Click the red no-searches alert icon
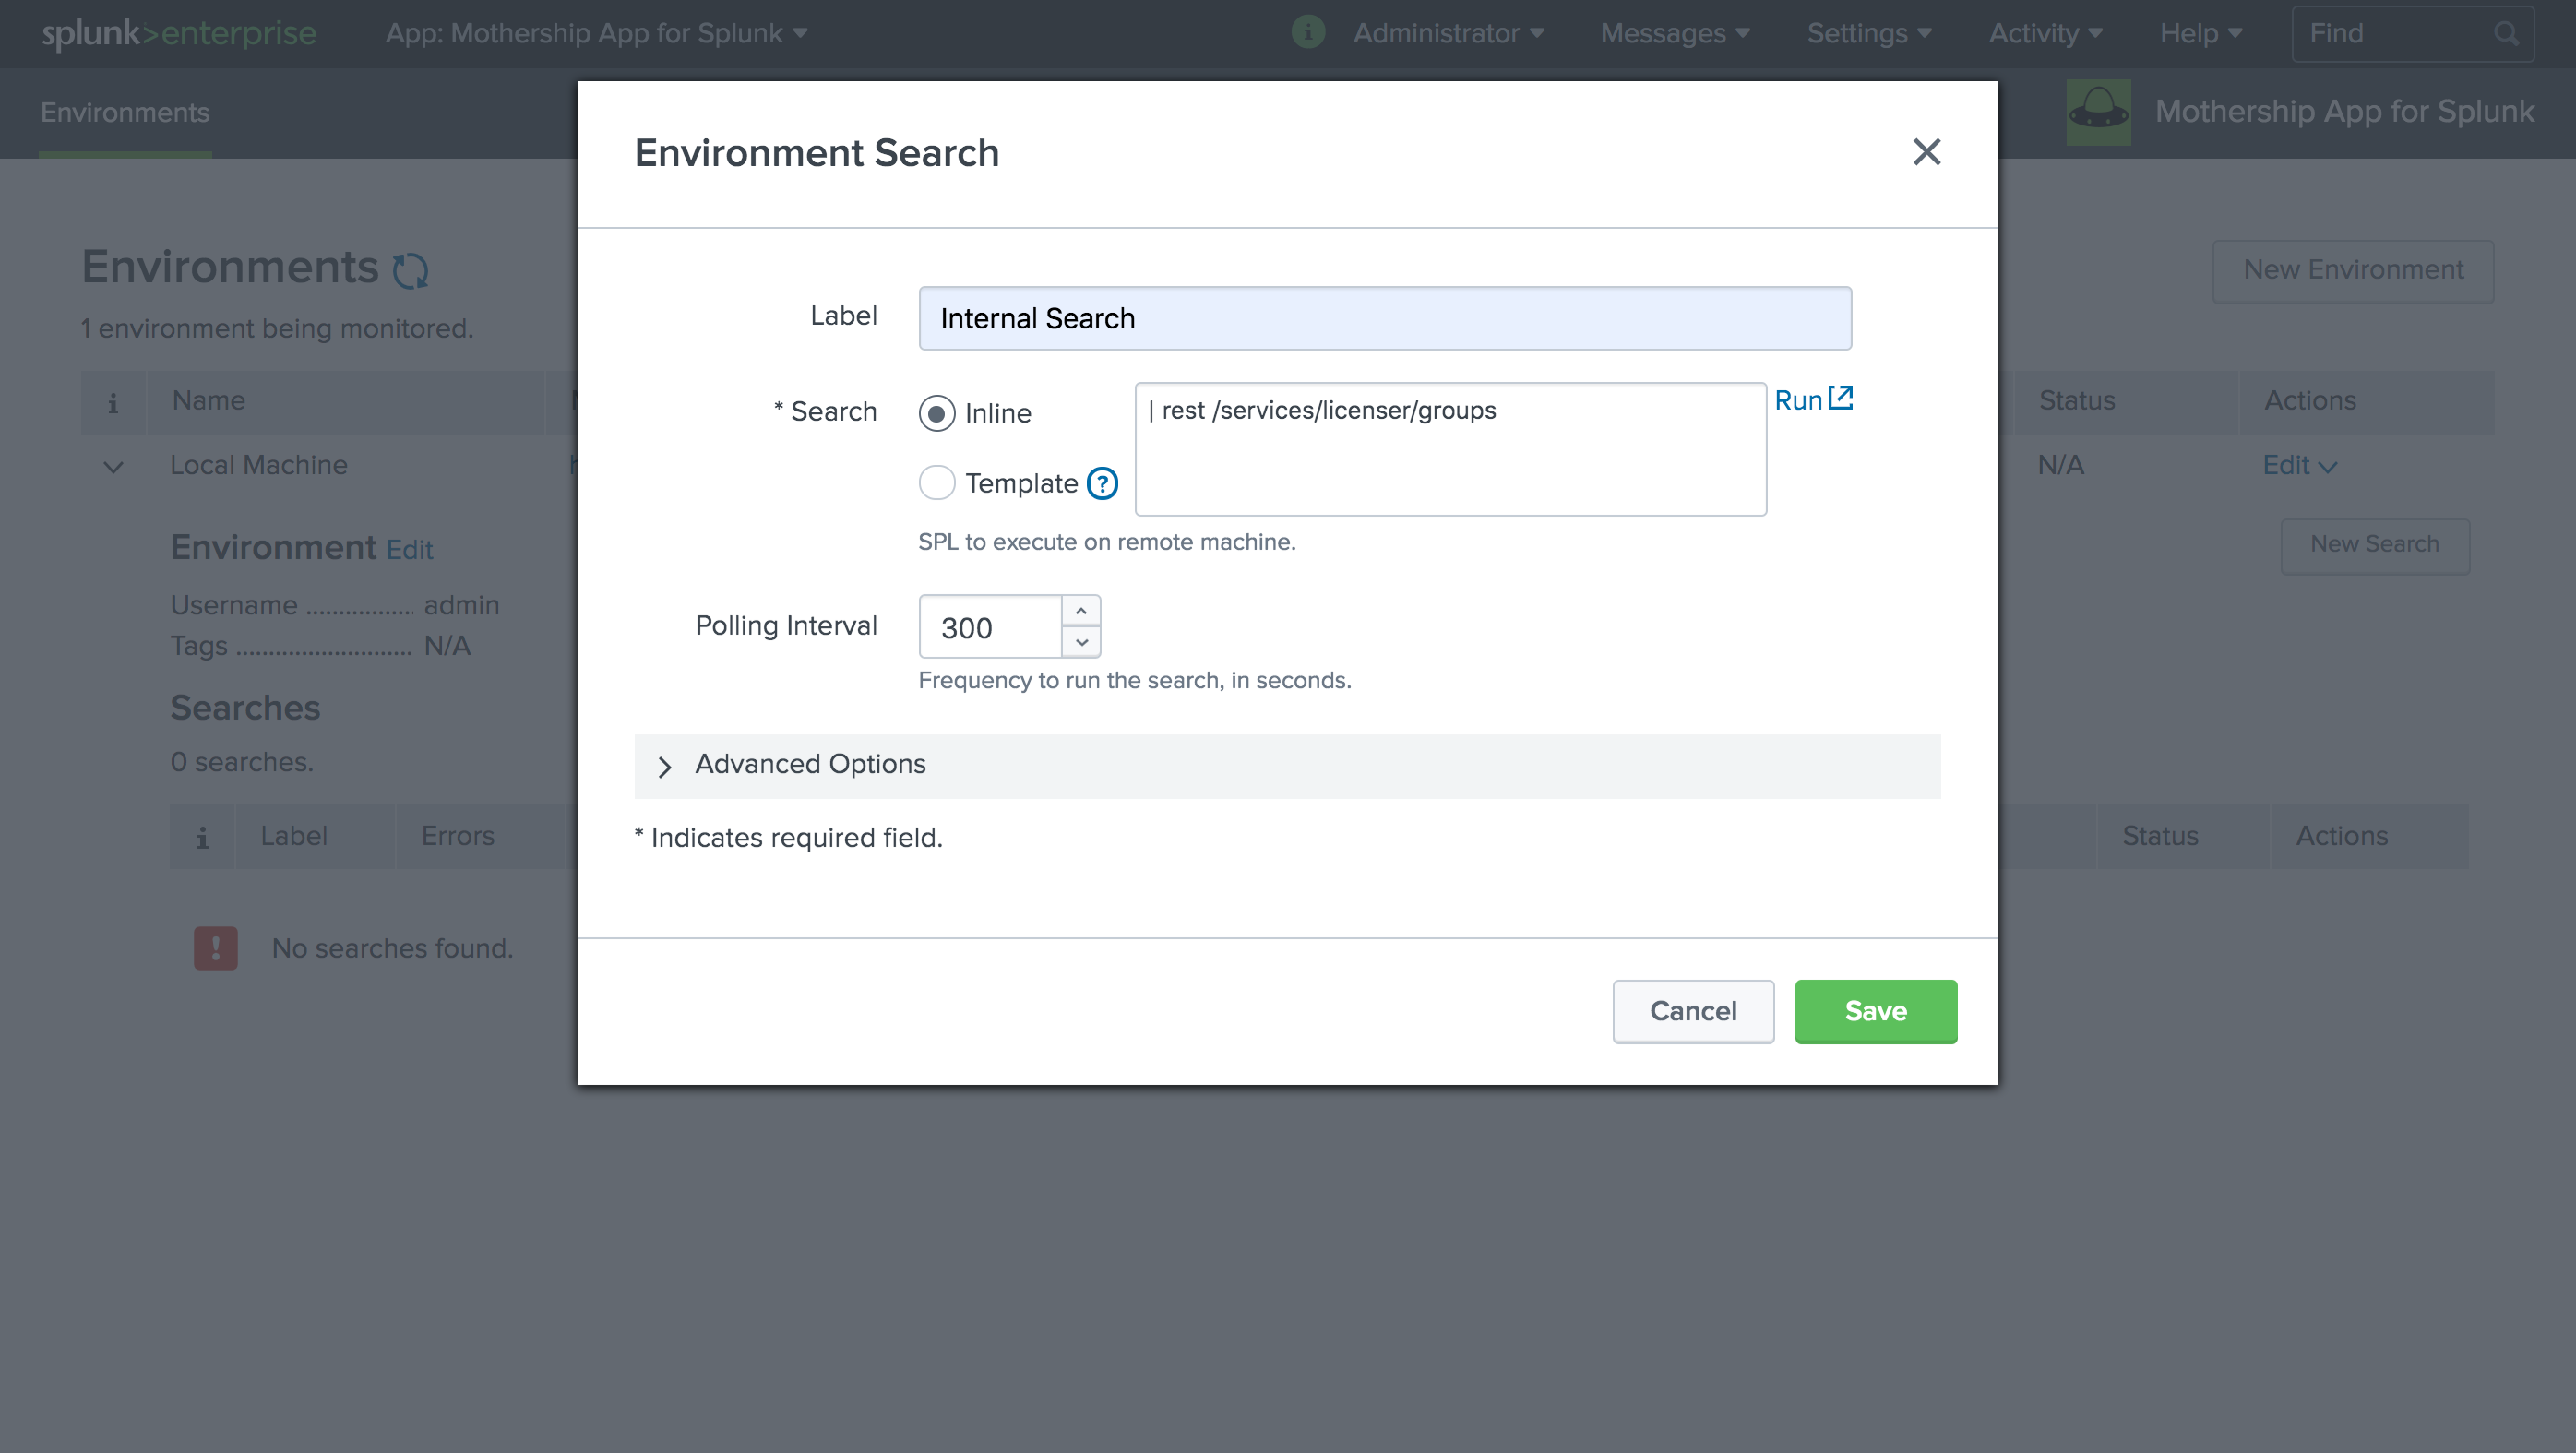2576x1453 pixels. pos(215,947)
